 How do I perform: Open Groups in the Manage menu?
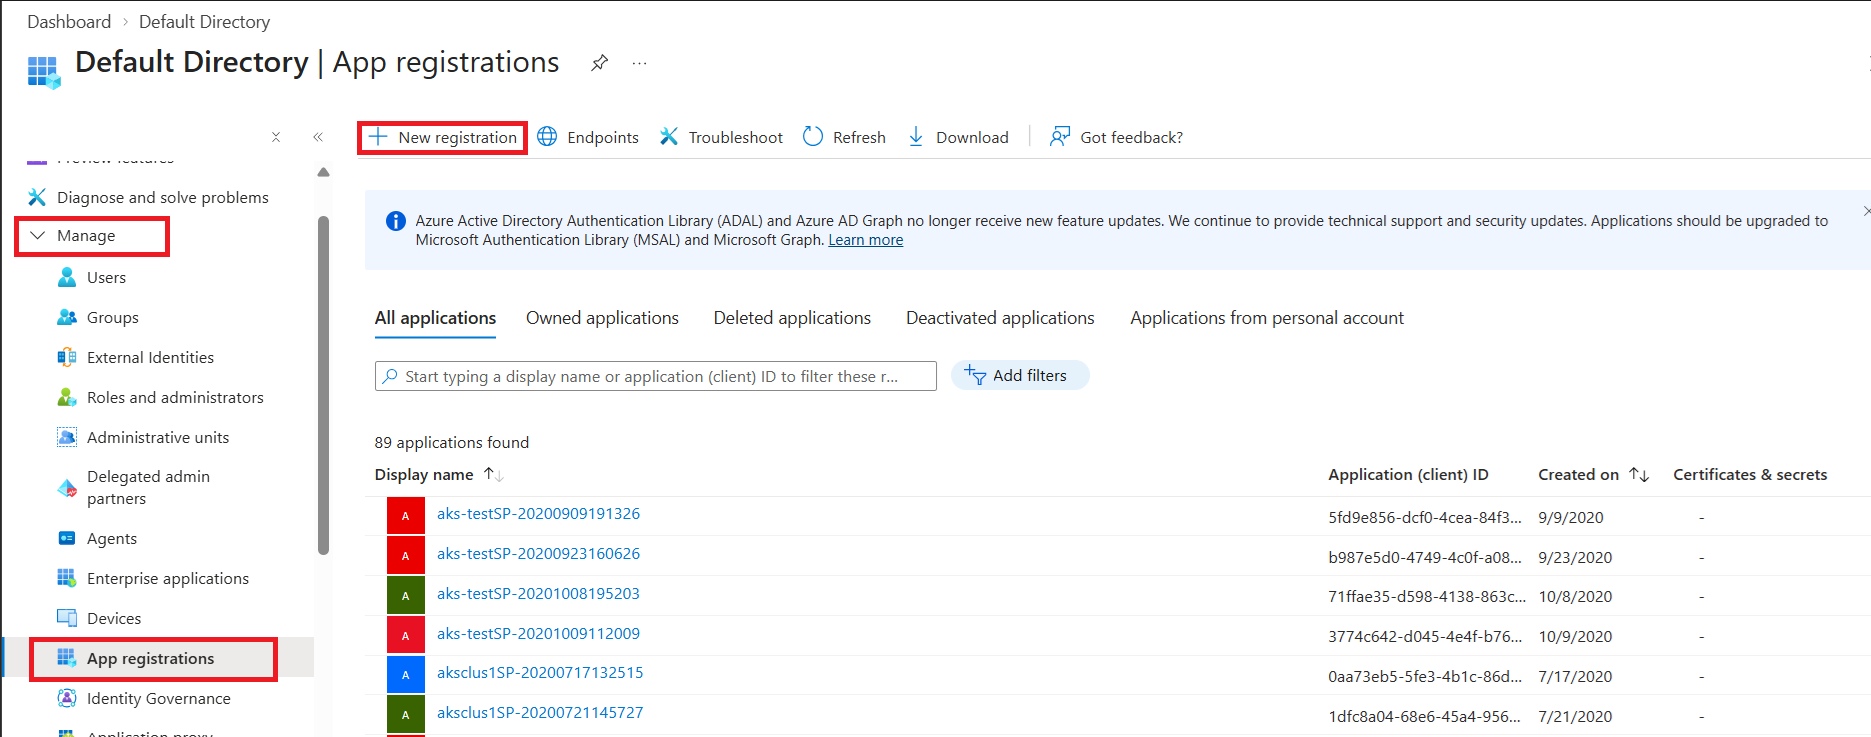pyautogui.click(x=113, y=317)
